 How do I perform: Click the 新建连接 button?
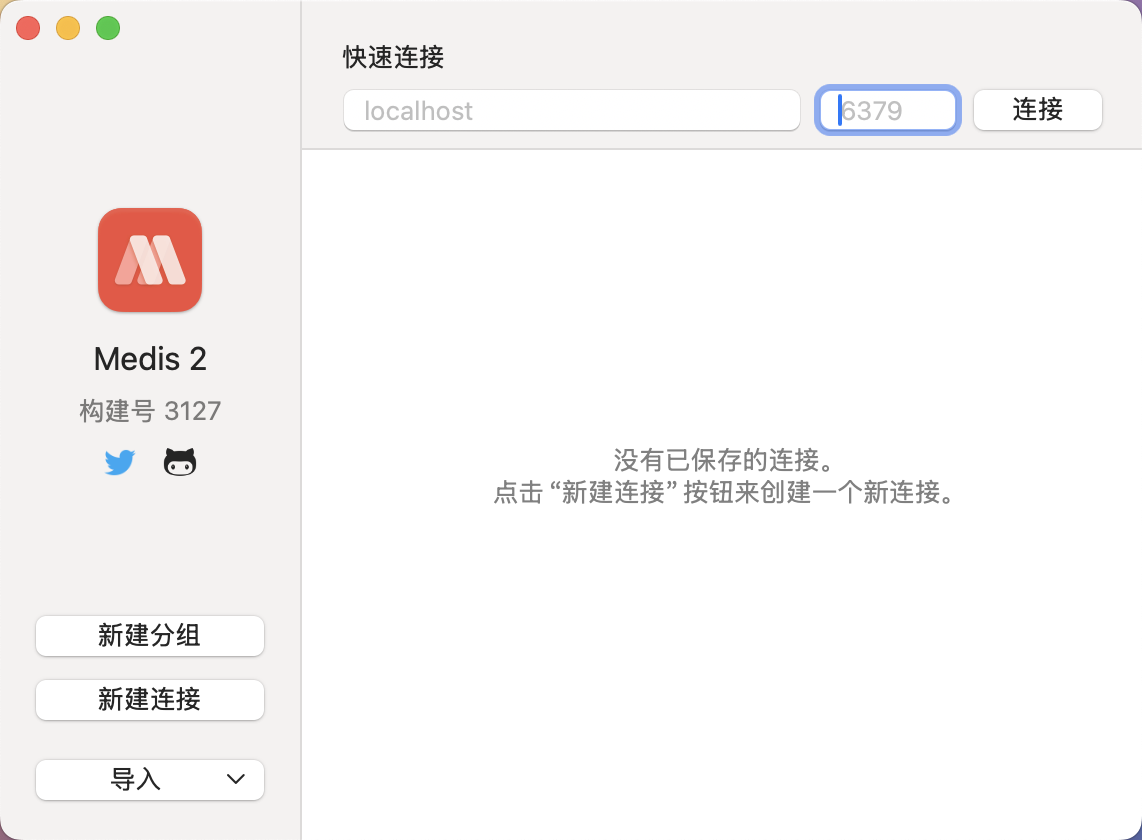[x=150, y=700]
